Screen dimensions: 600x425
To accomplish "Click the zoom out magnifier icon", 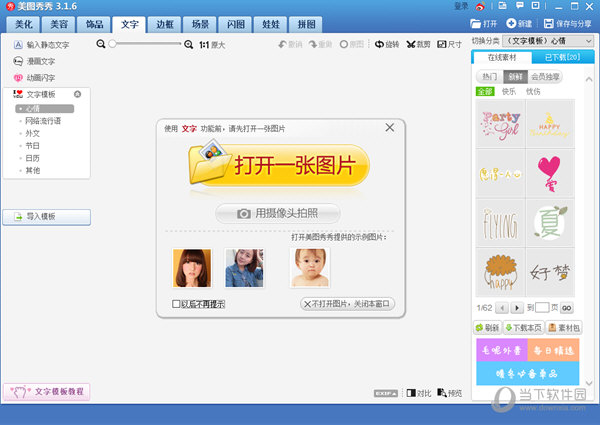I will (x=101, y=44).
